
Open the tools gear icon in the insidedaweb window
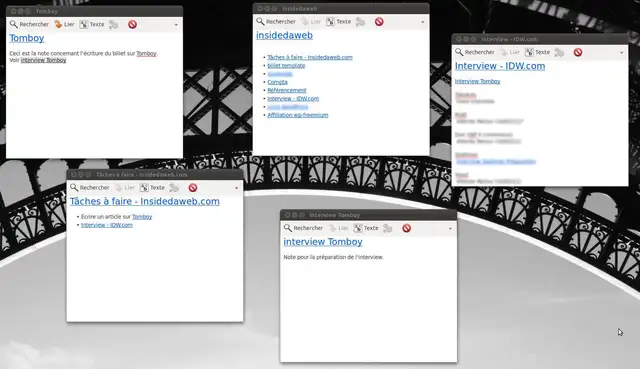pos(360,22)
